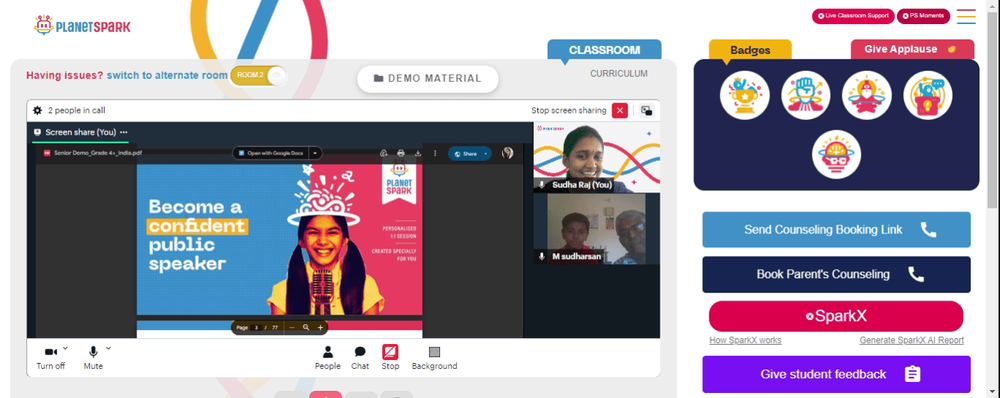Click Senior Demo_Grade 4+_India.pdf file name
The width and height of the screenshot is (1000, 398).
98,153
